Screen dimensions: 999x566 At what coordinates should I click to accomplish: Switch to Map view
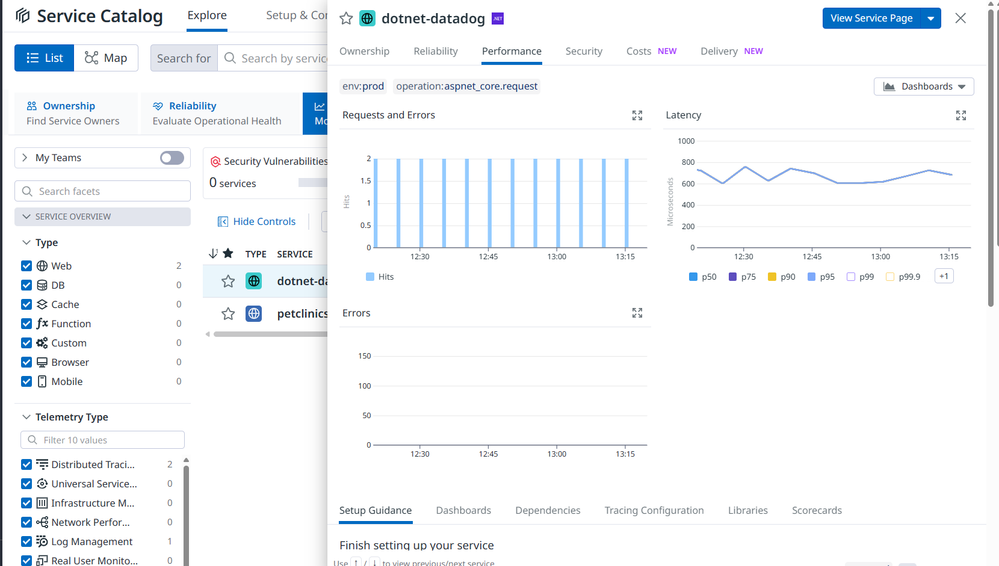(106, 58)
